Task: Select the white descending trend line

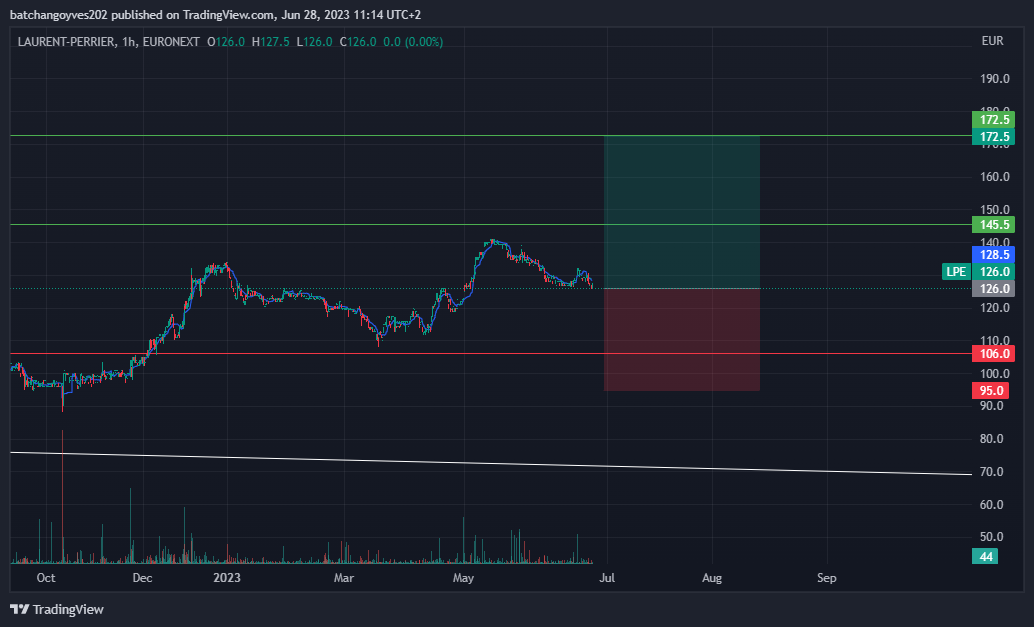Action: point(491,463)
